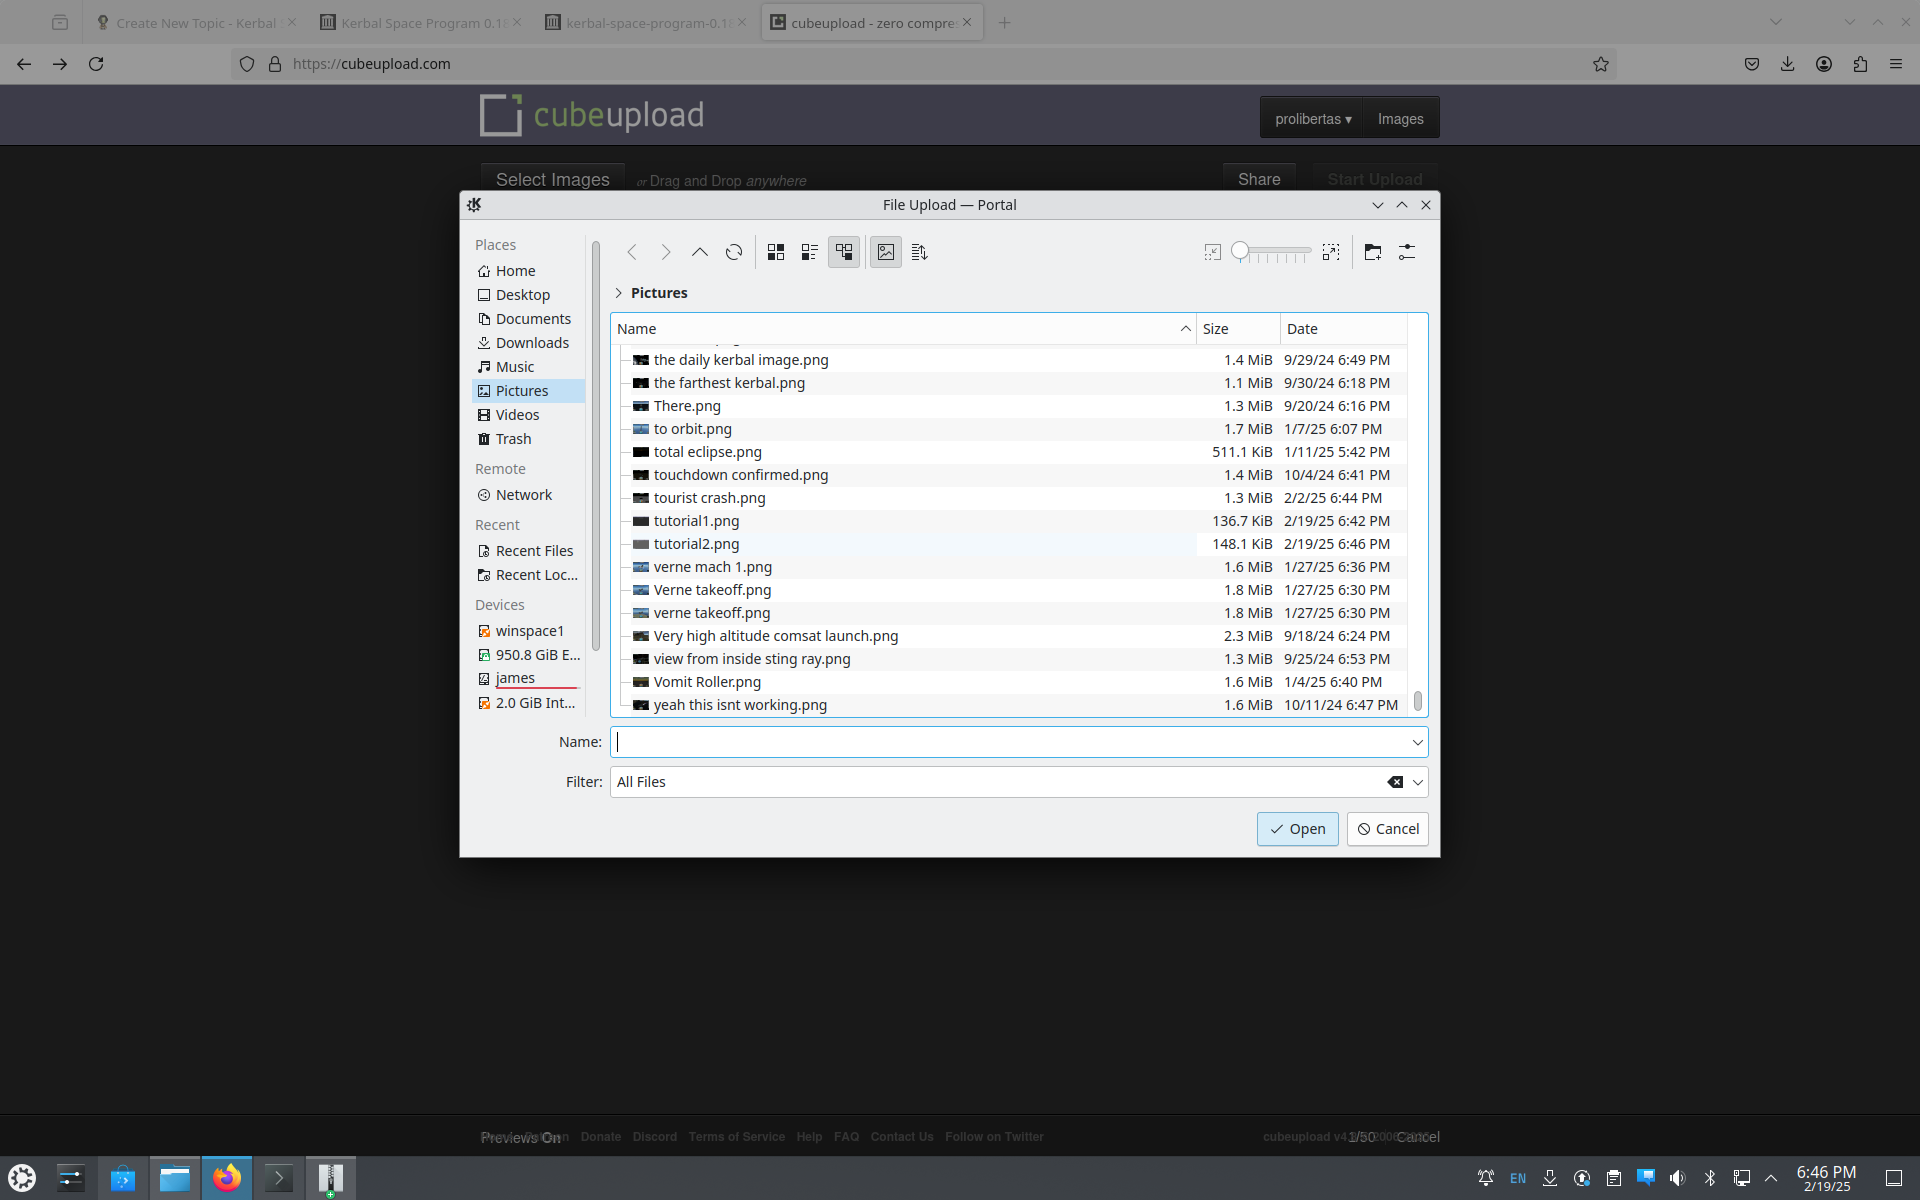Click the image preview toggle icon
This screenshot has width=1920, height=1200.
coord(886,252)
